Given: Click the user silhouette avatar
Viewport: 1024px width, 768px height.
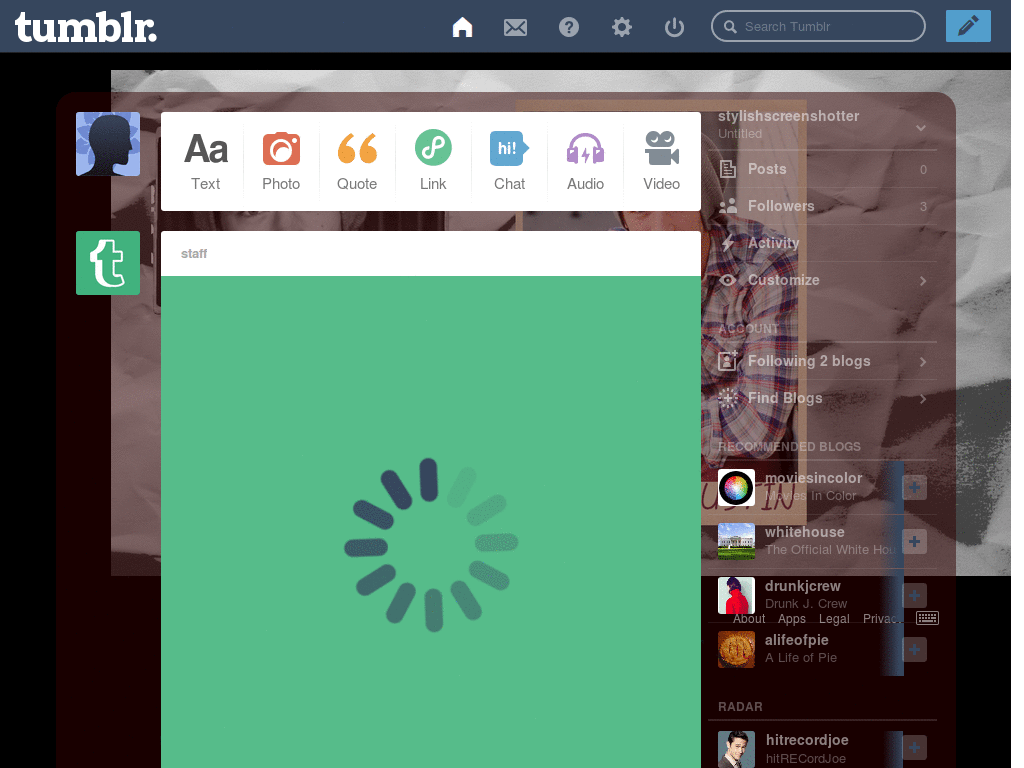Looking at the screenshot, I should [108, 144].
